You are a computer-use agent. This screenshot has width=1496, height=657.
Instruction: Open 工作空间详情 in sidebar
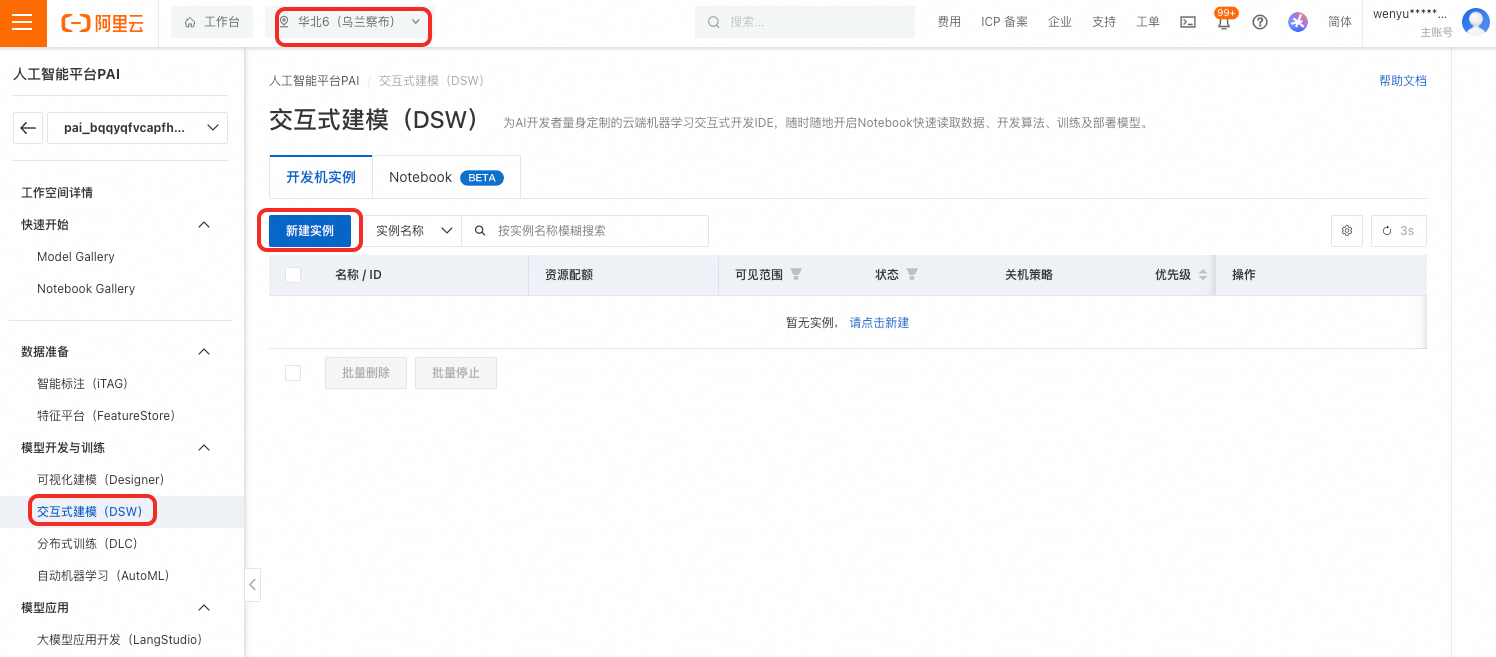[x=57, y=193]
